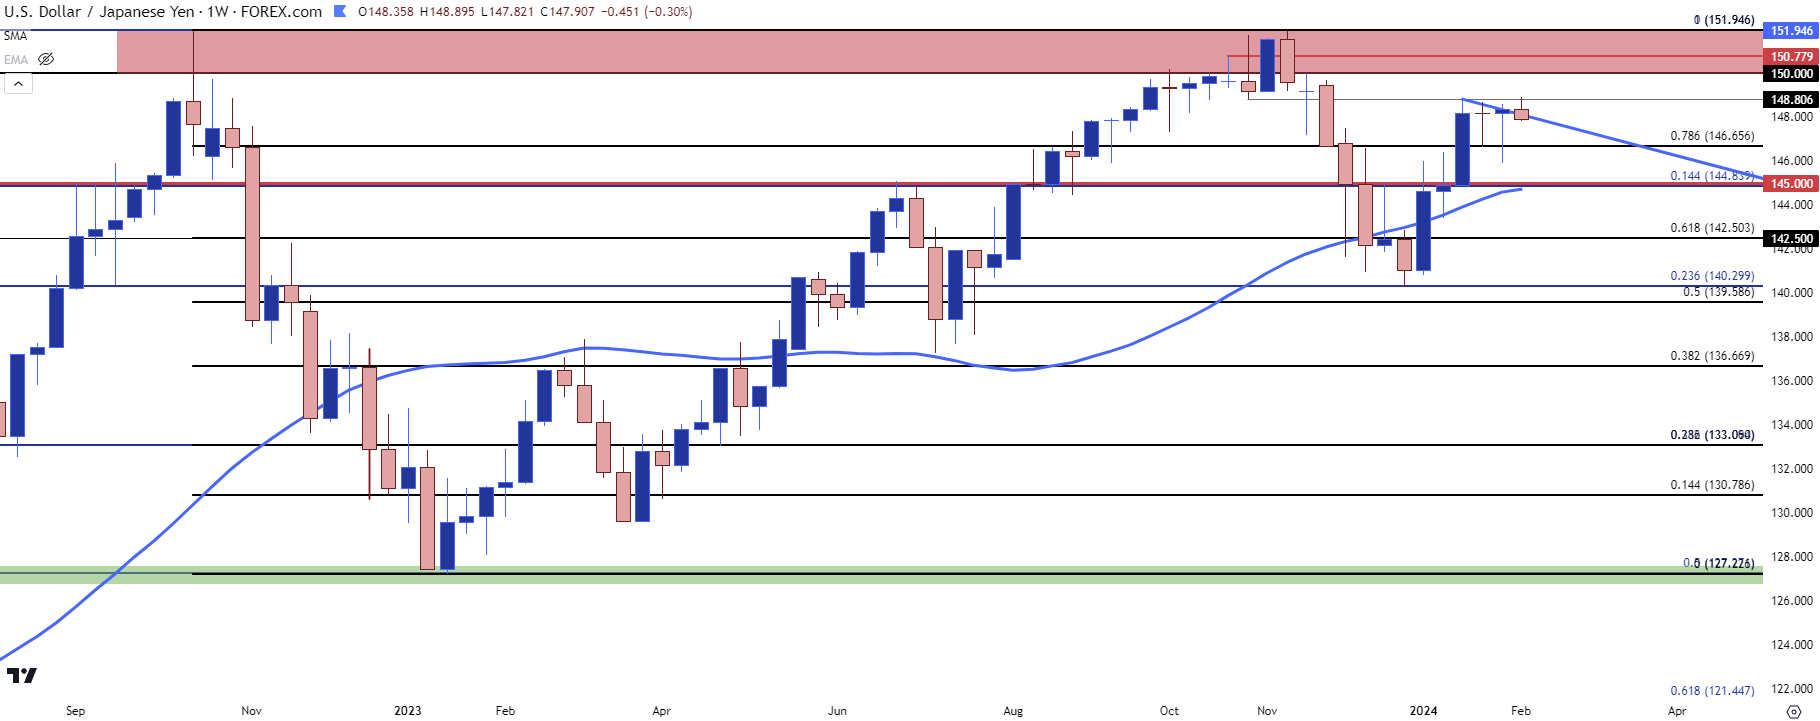Click the Fibonacci label 0.236 (140.299)
Image resolution: width=1820 pixels, height=721 pixels.
pyautogui.click(x=1712, y=276)
